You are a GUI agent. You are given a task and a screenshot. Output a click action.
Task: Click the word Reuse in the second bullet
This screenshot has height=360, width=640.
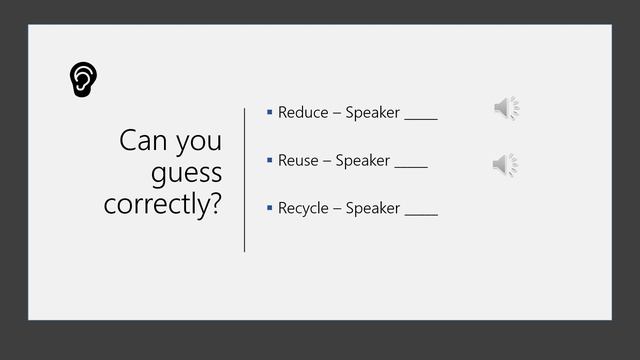point(298,160)
